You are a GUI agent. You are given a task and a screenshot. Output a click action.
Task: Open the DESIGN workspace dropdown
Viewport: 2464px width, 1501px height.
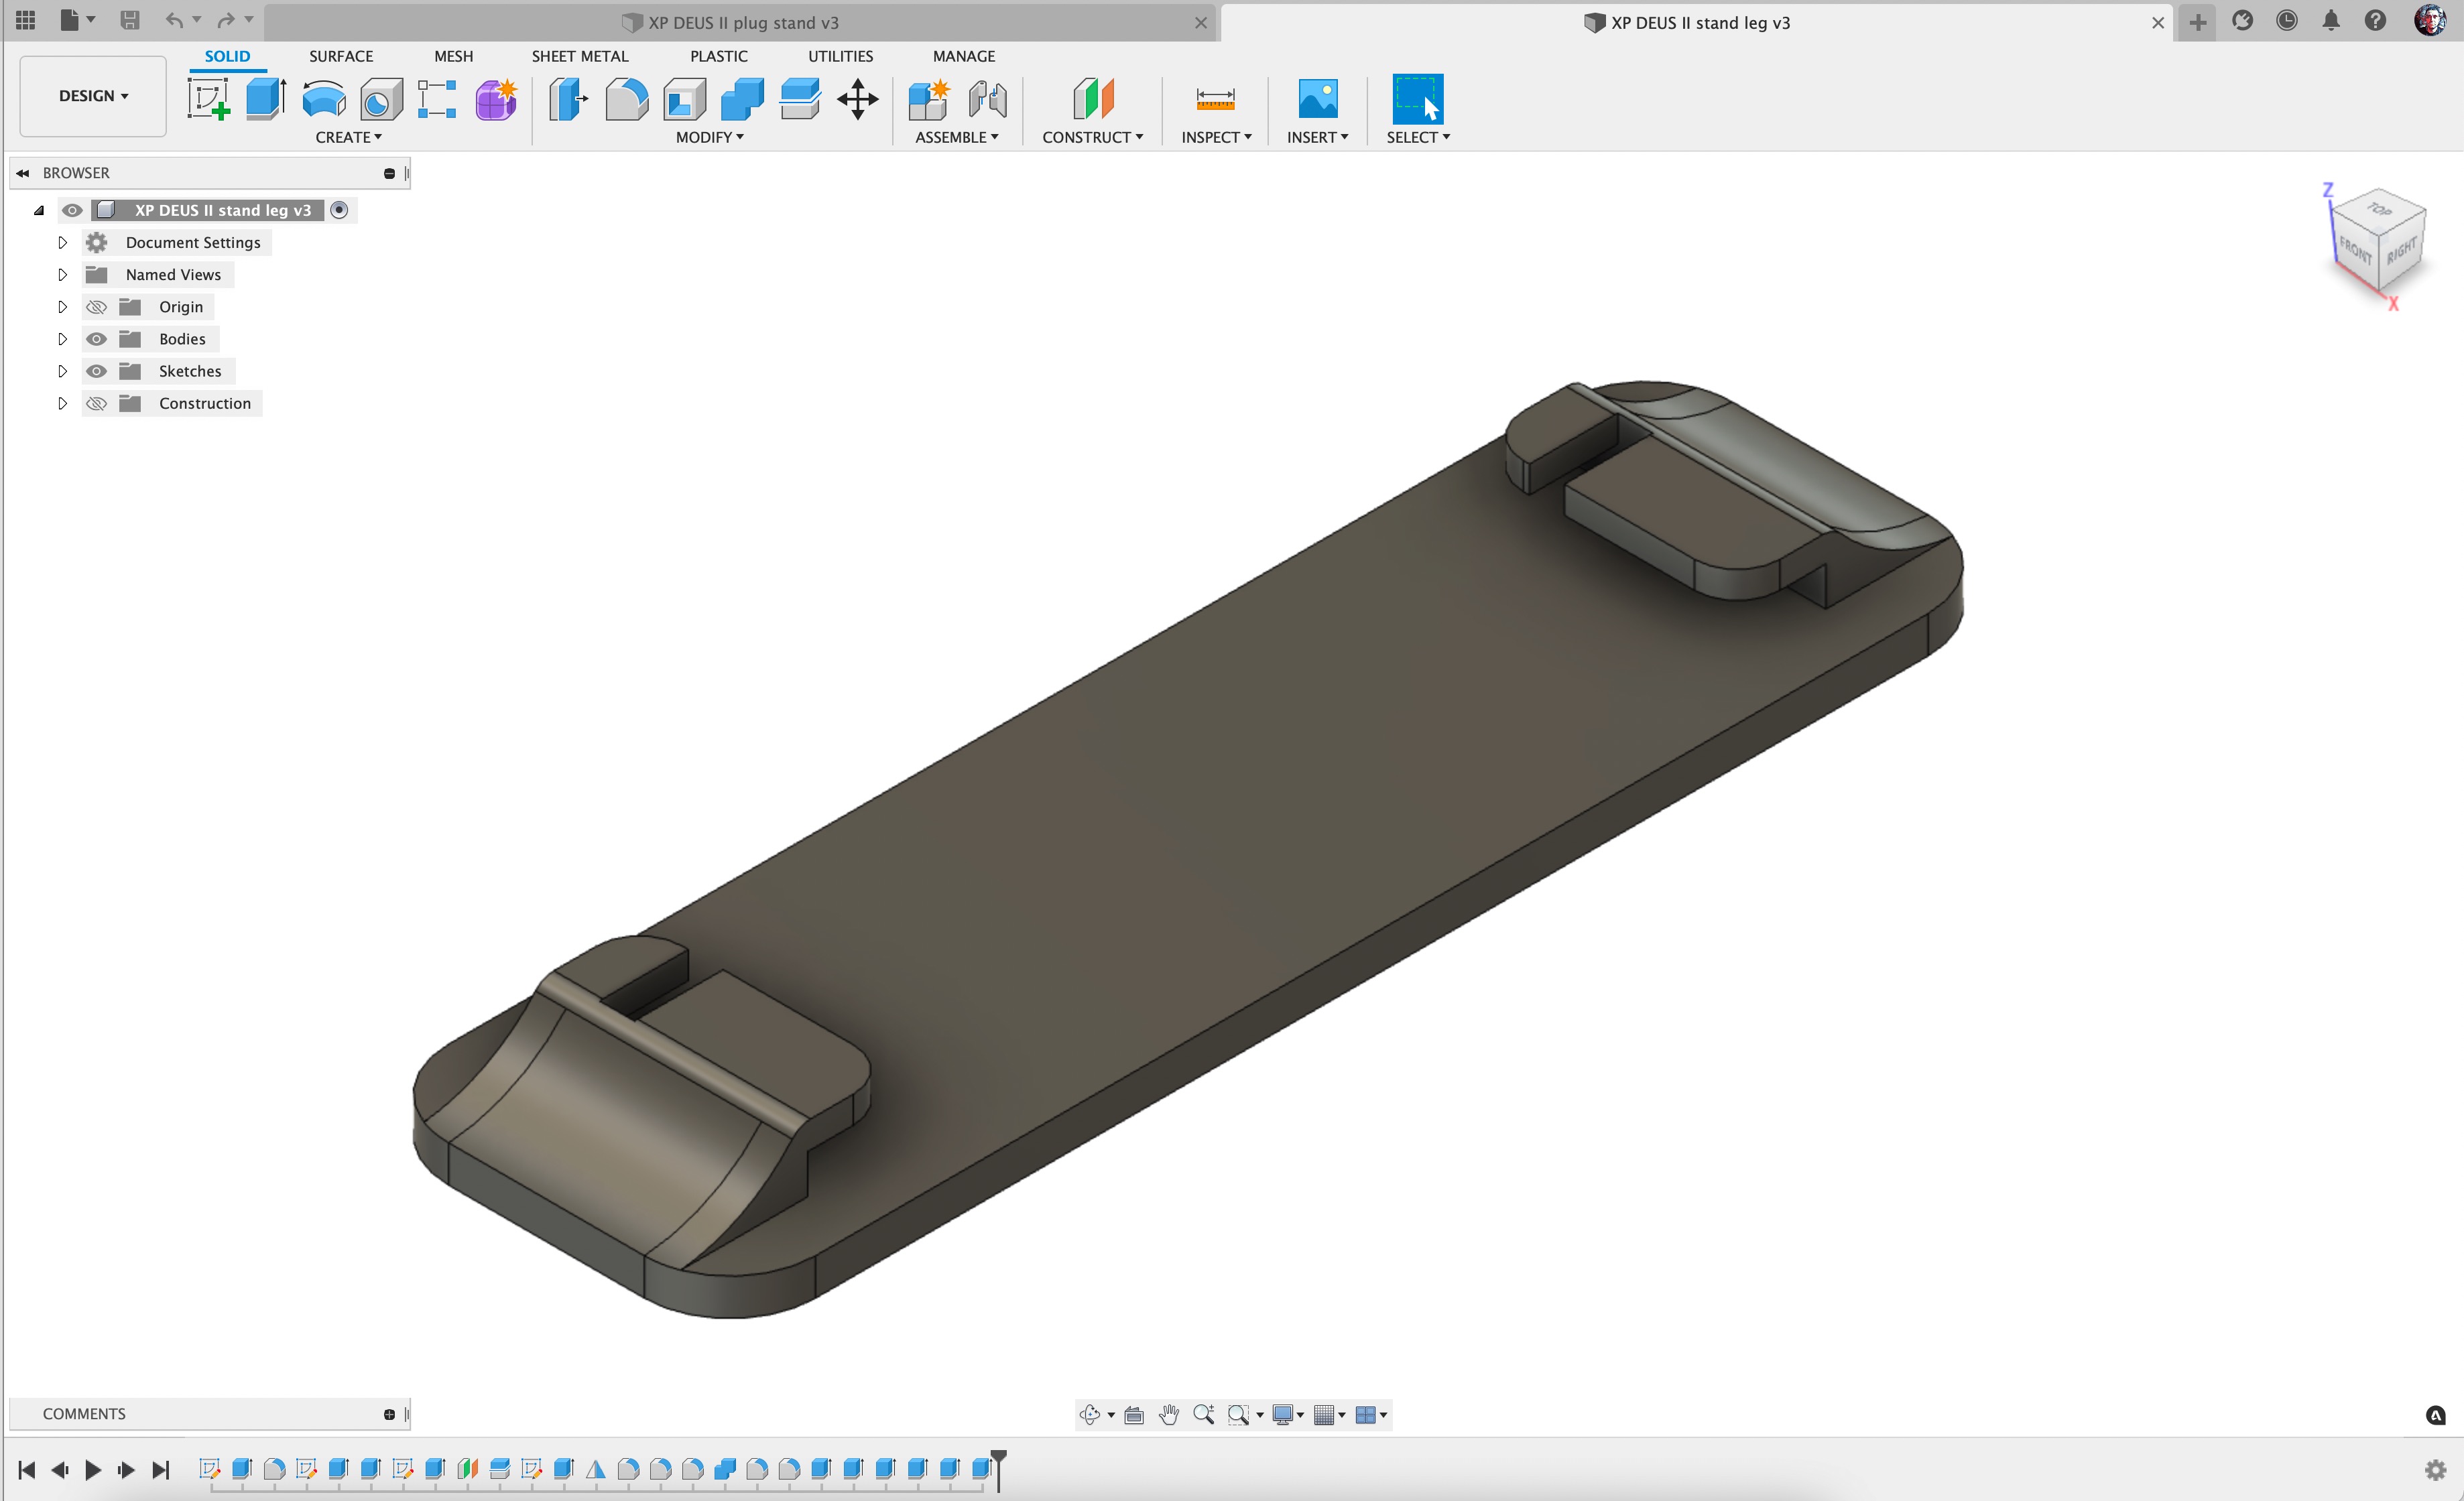93,96
